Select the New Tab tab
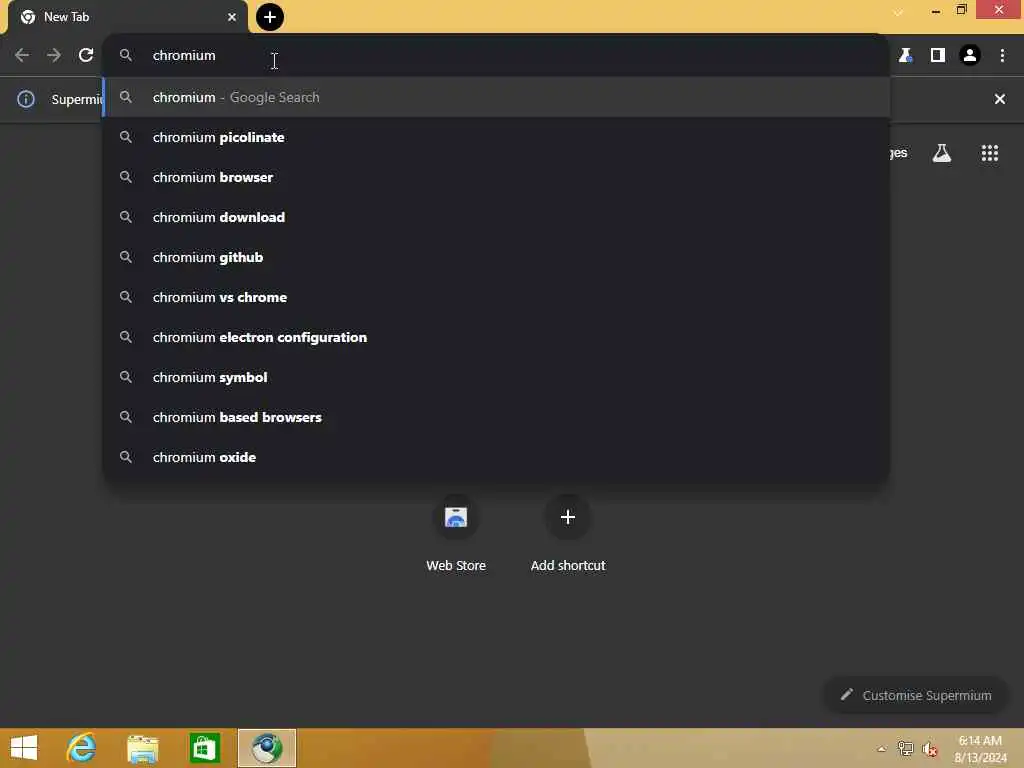1024x768 pixels. pos(127,17)
